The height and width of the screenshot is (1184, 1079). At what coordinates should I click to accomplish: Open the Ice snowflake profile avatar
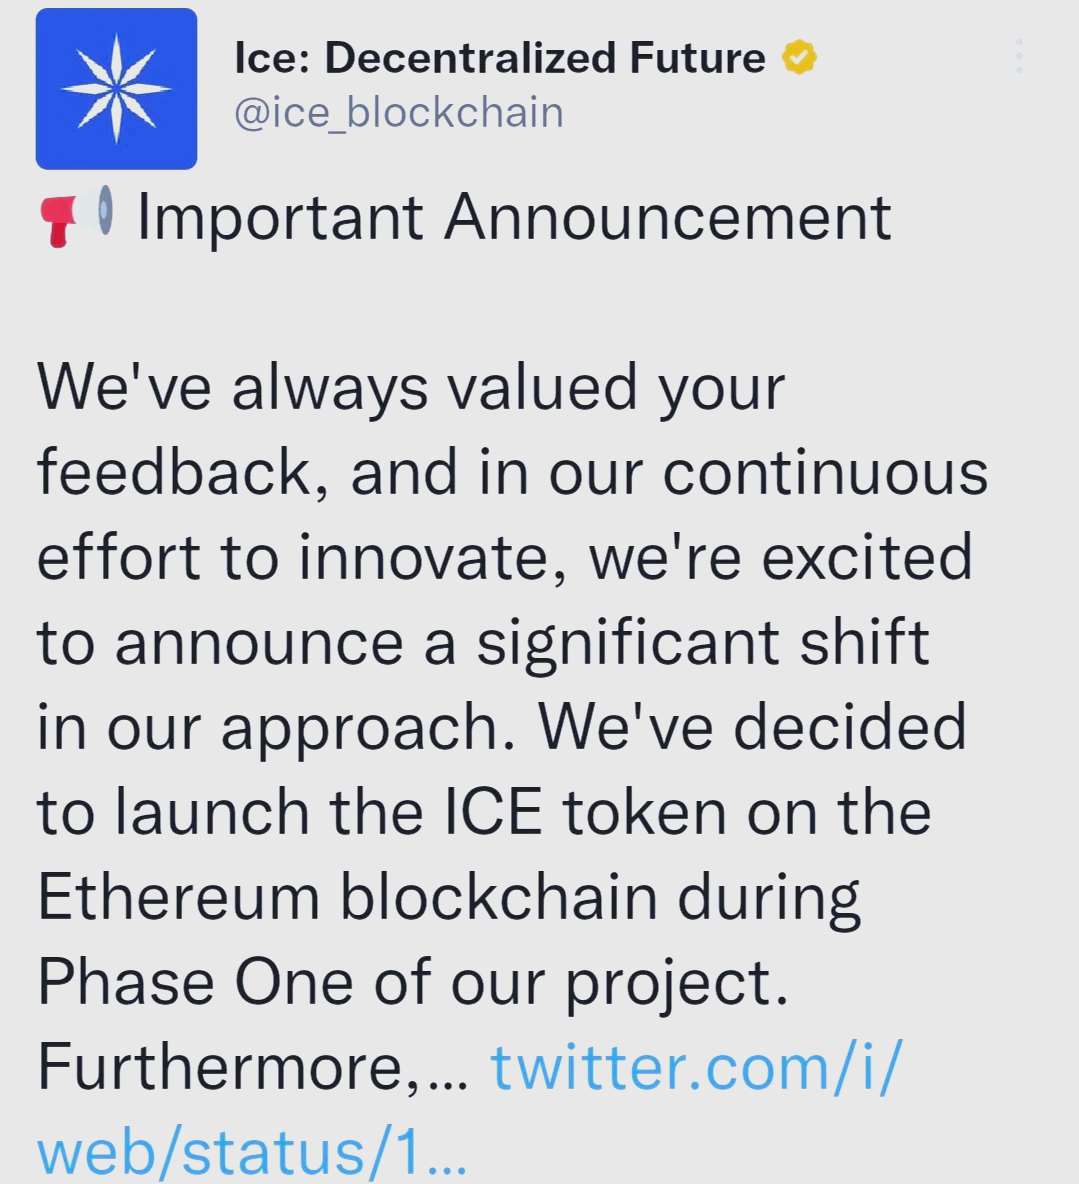tap(116, 88)
